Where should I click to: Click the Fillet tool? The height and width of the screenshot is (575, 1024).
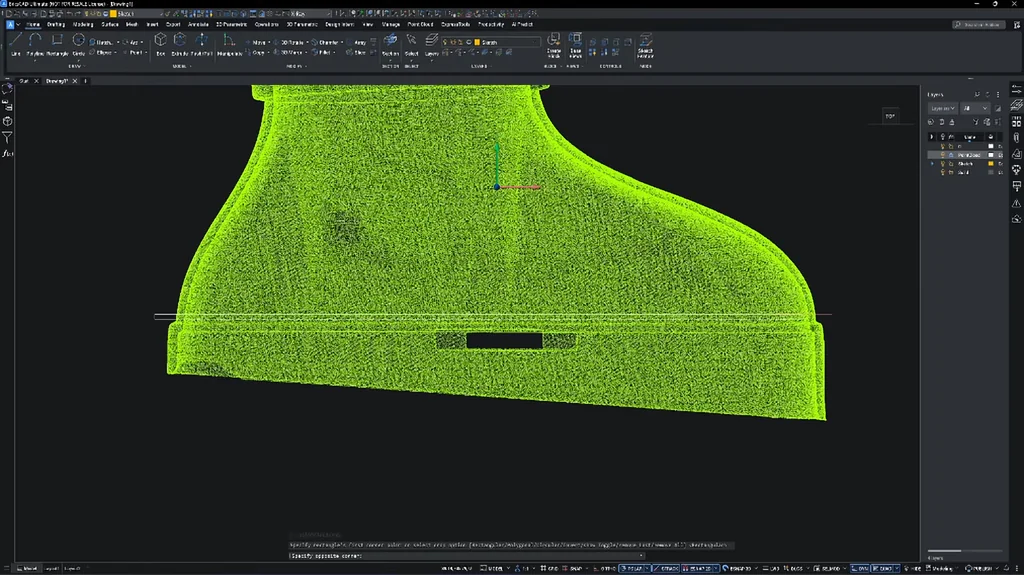click(x=323, y=52)
